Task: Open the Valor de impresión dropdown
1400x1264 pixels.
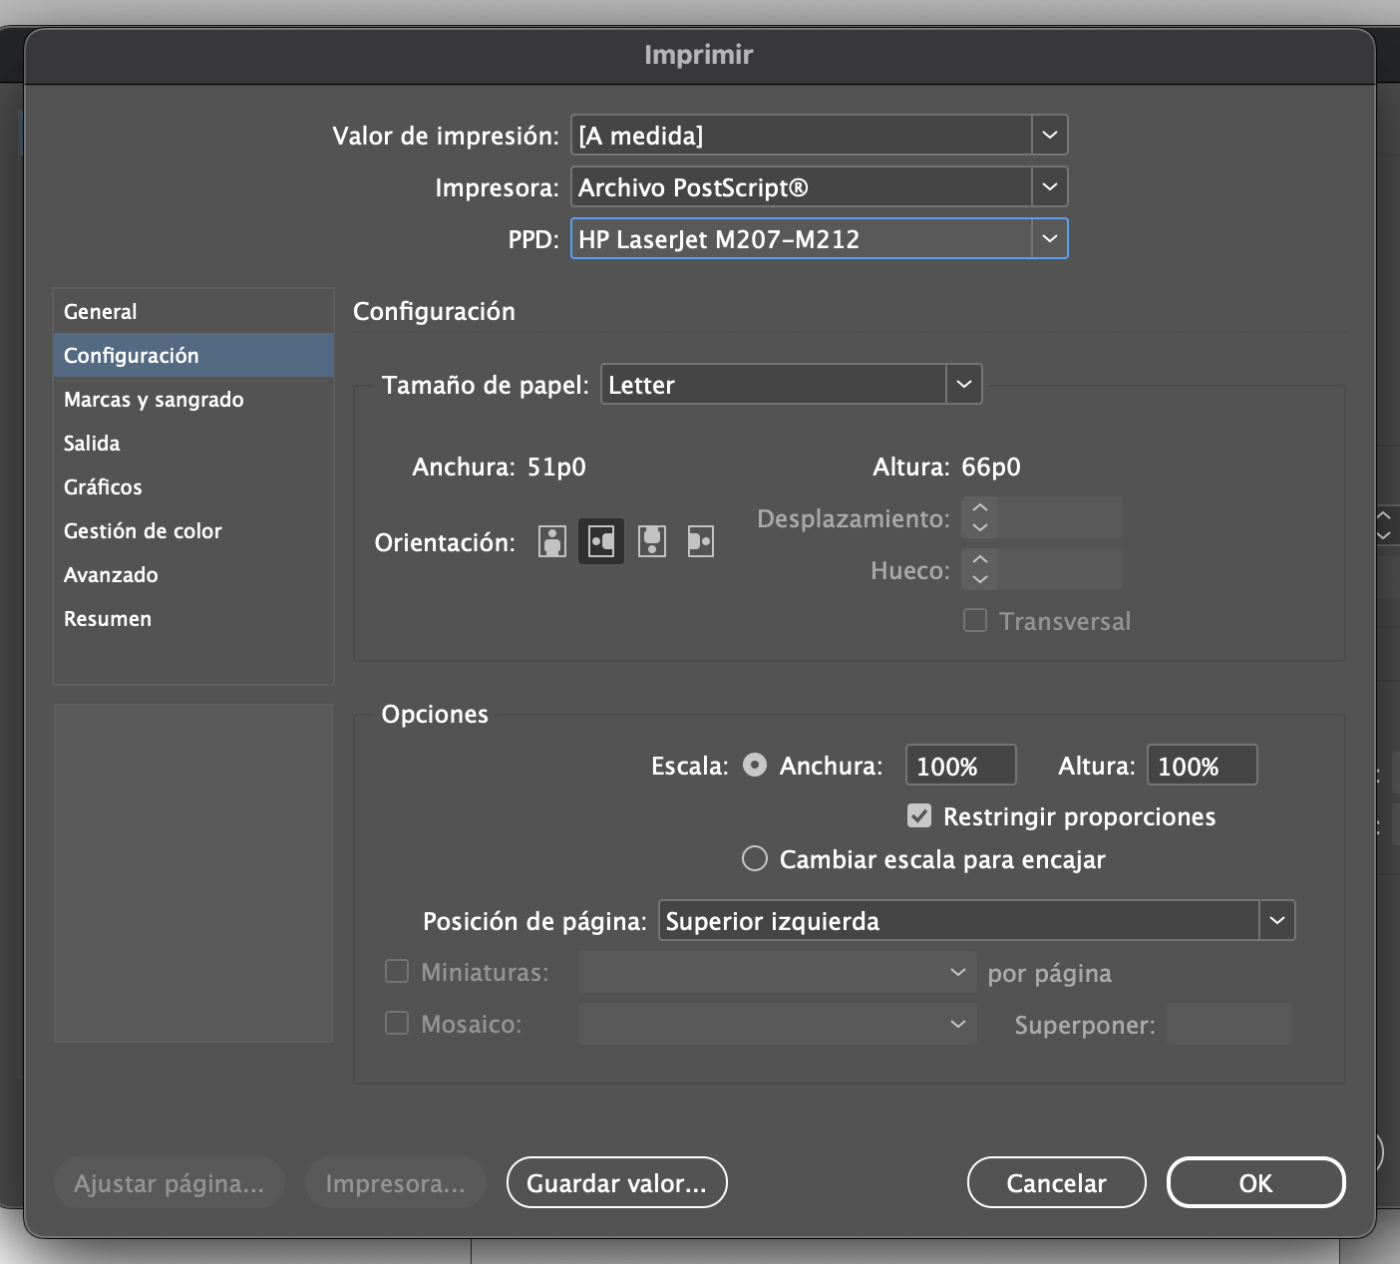Action: [x=1049, y=135]
